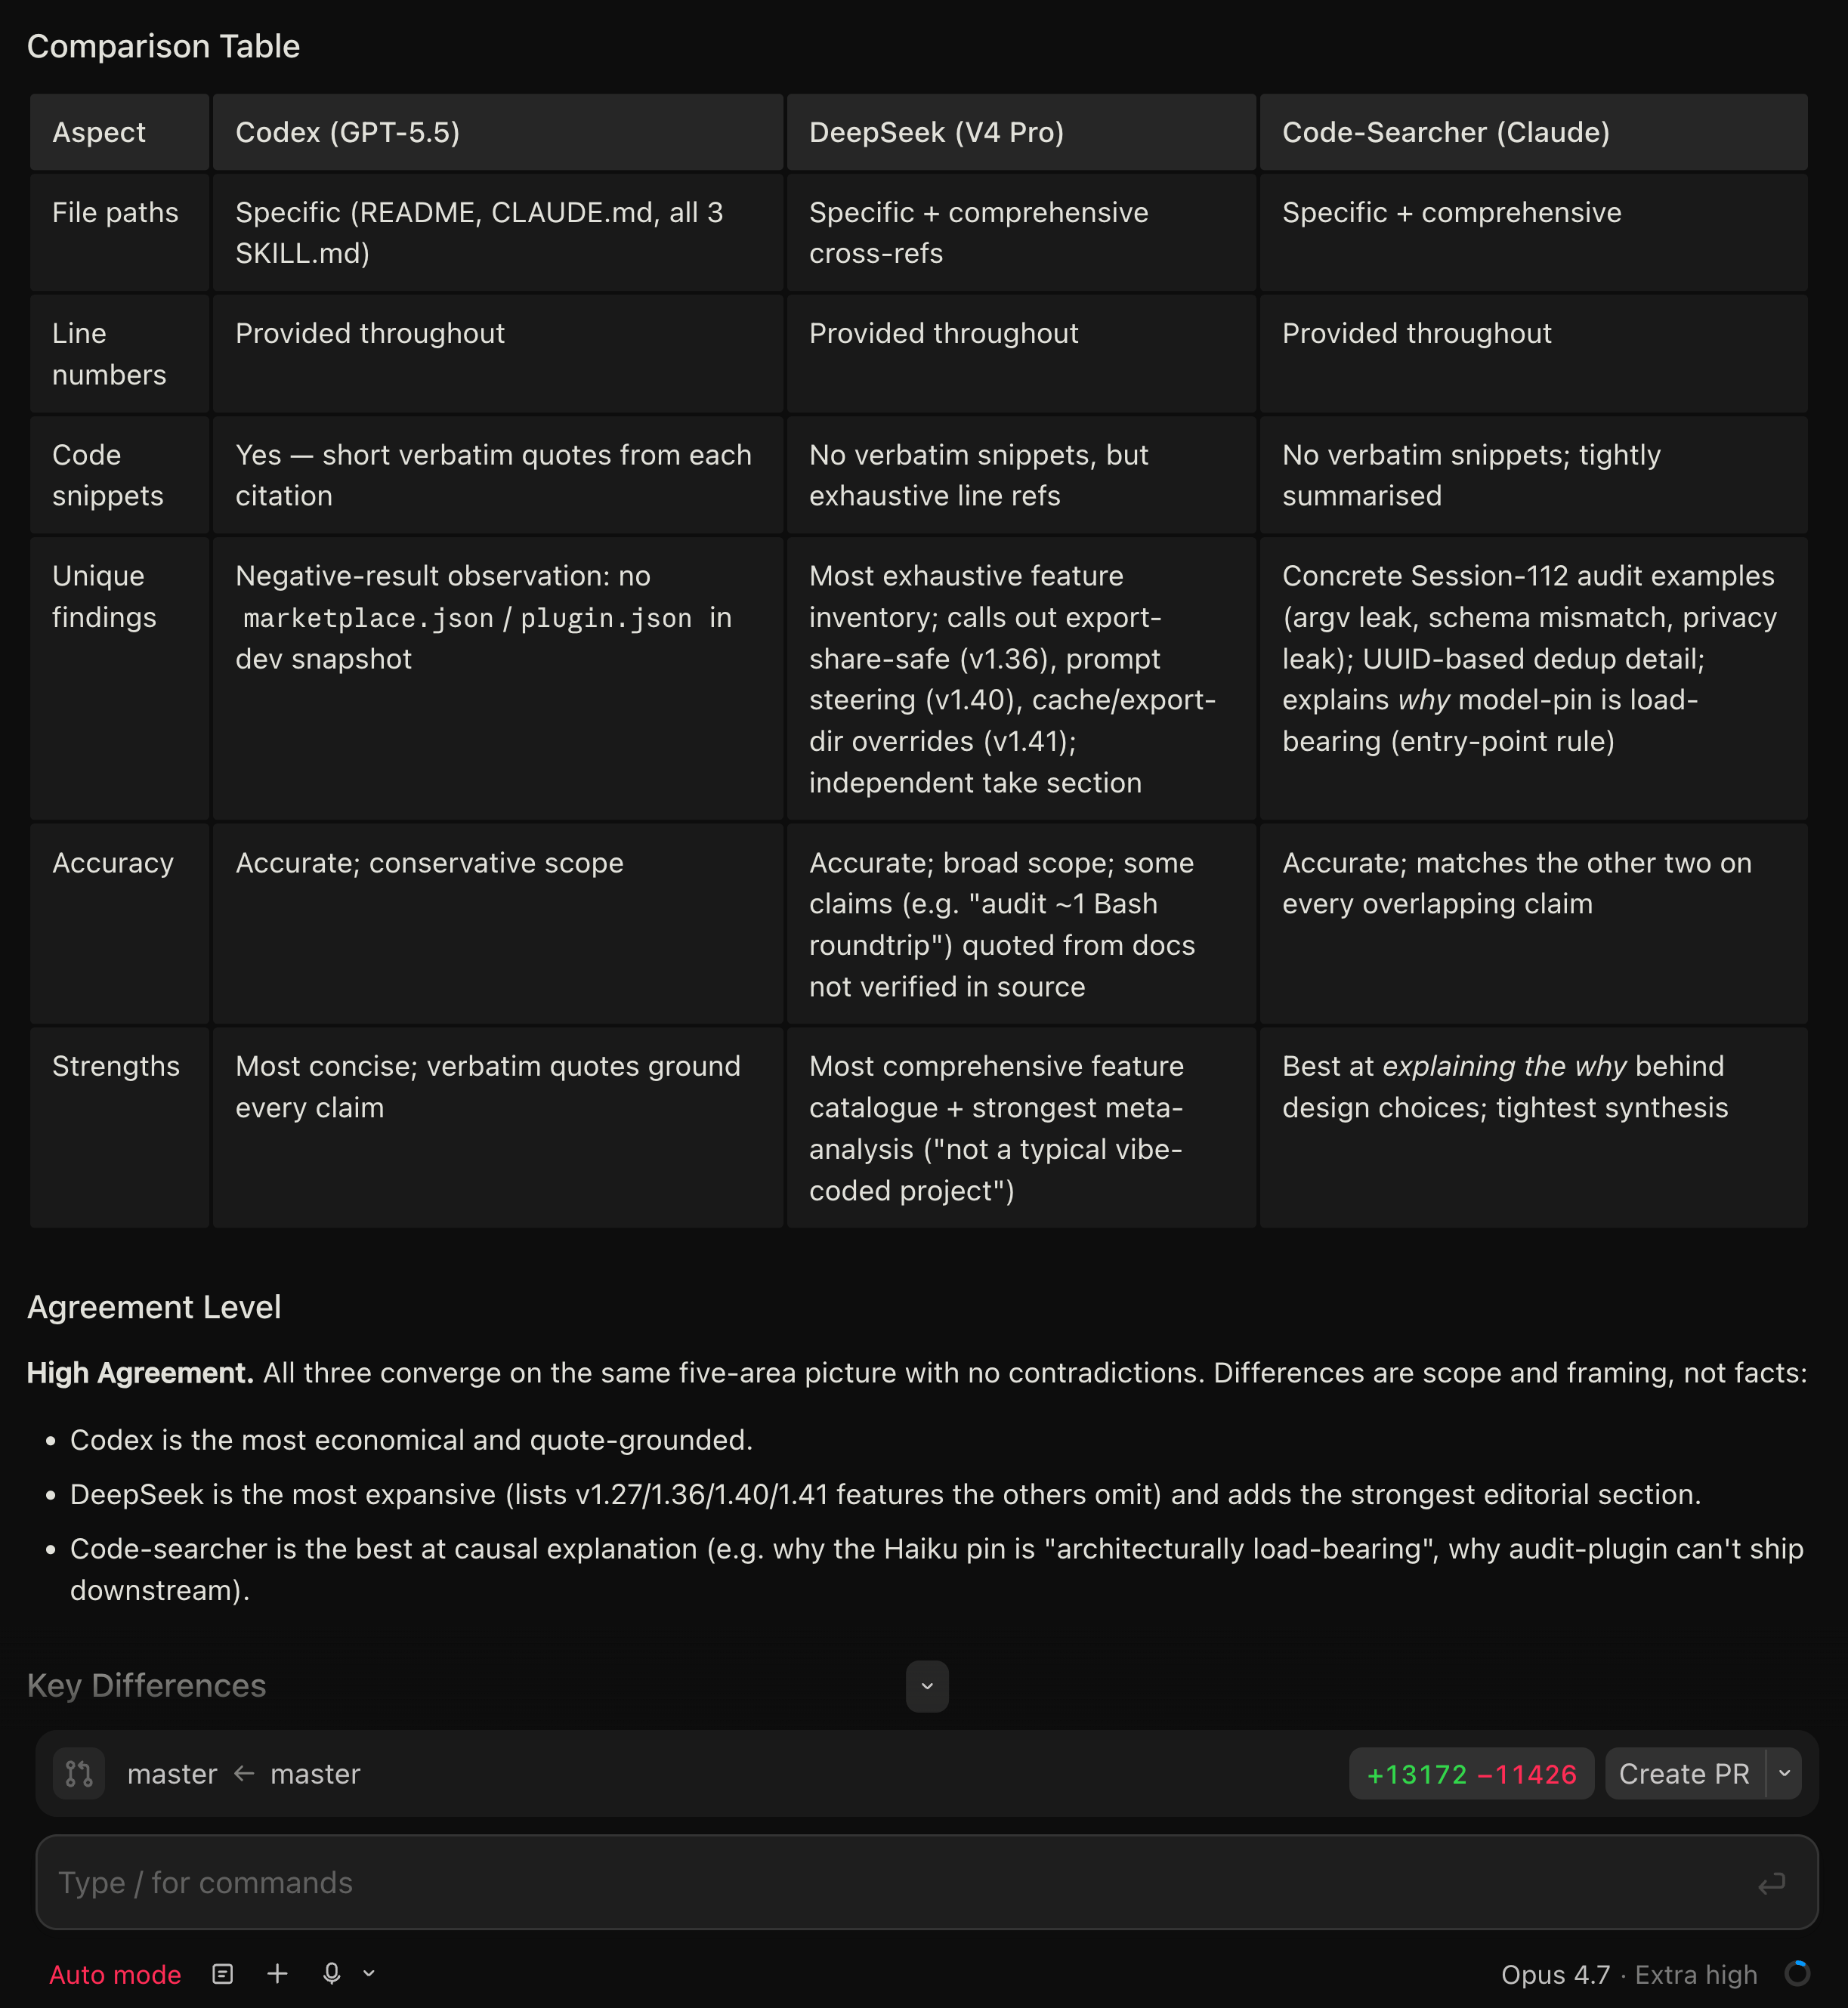Select the target master branch label

point(172,1774)
